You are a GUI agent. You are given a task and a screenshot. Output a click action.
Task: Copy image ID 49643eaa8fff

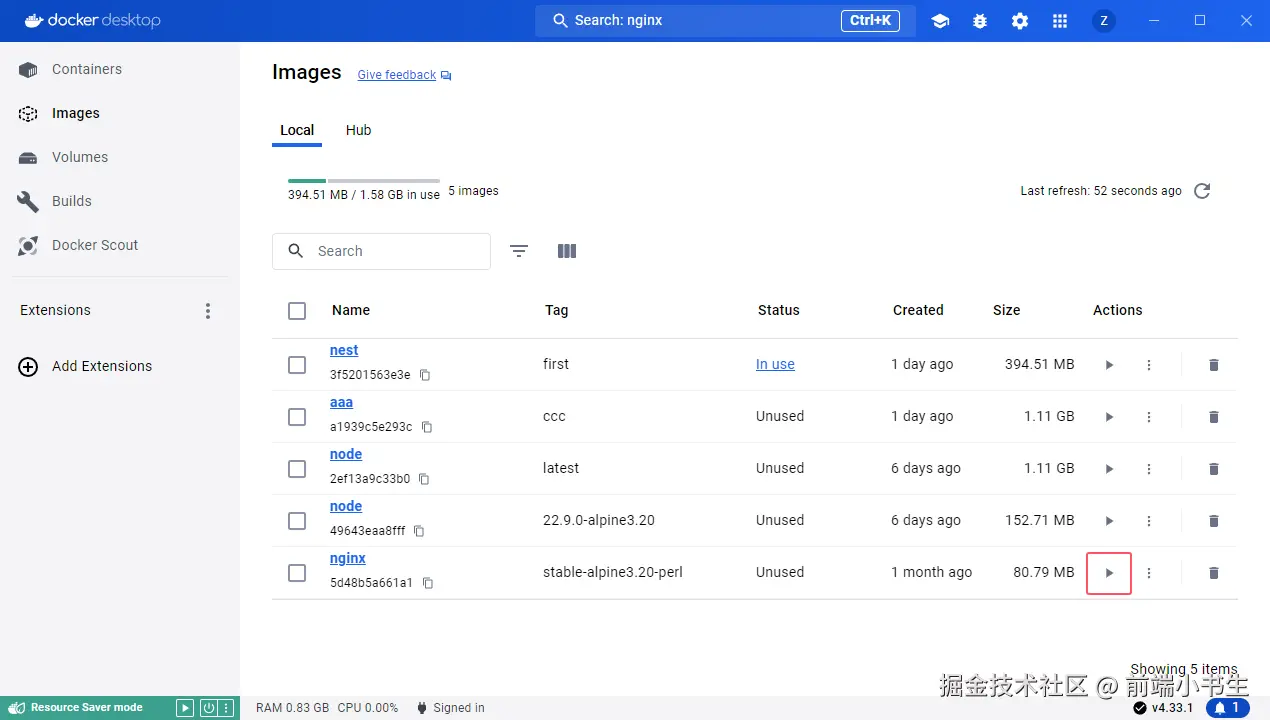tap(419, 531)
